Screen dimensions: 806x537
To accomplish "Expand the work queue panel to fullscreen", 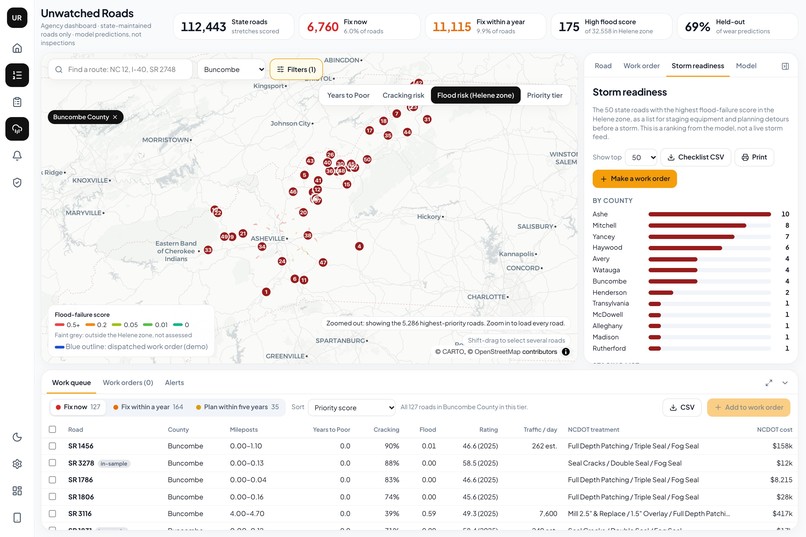I will pyautogui.click(x=769, y=383).
